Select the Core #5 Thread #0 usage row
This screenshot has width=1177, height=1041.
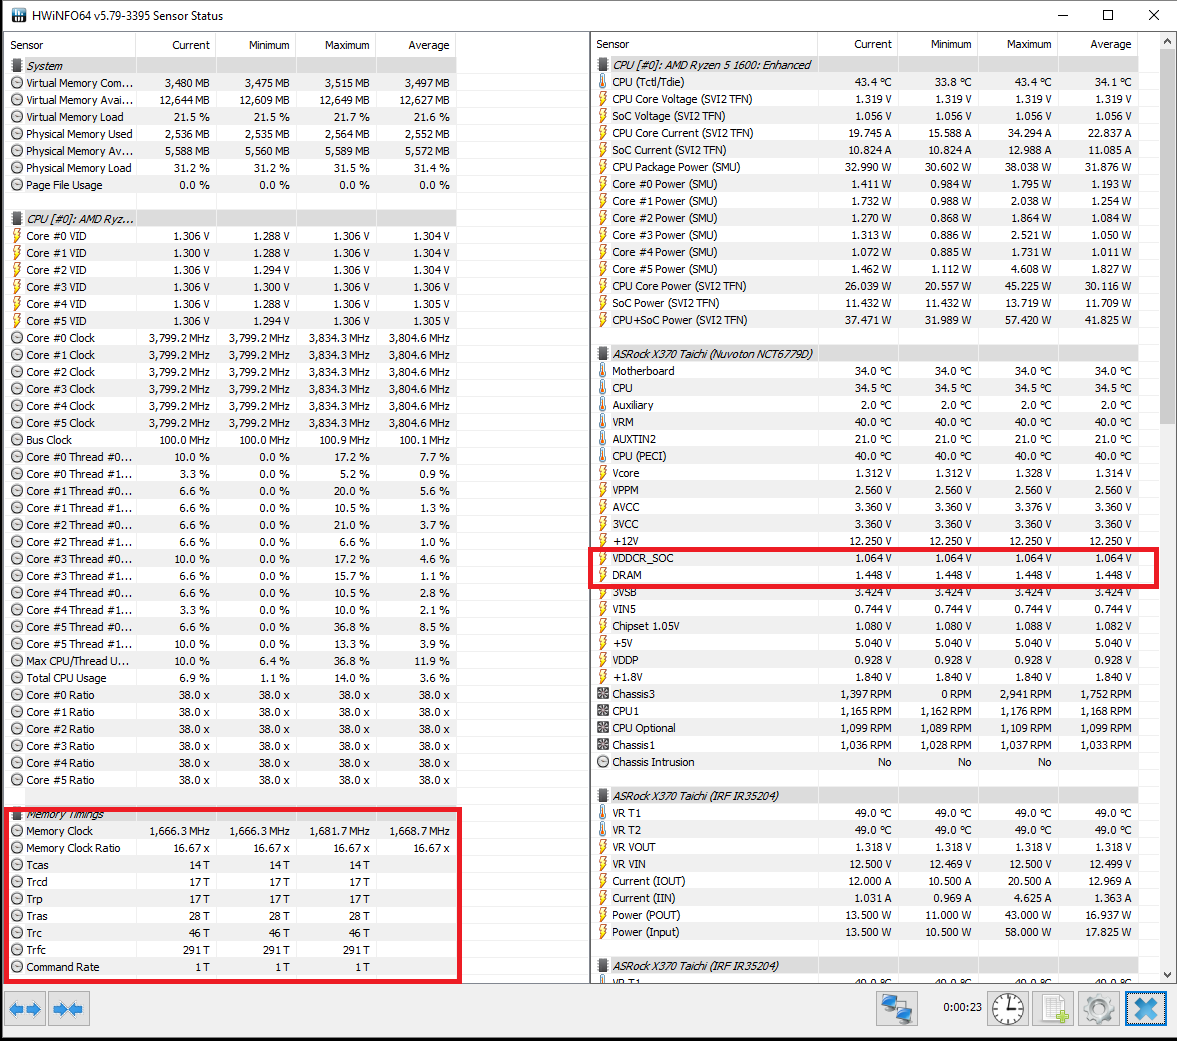(230, 627)
